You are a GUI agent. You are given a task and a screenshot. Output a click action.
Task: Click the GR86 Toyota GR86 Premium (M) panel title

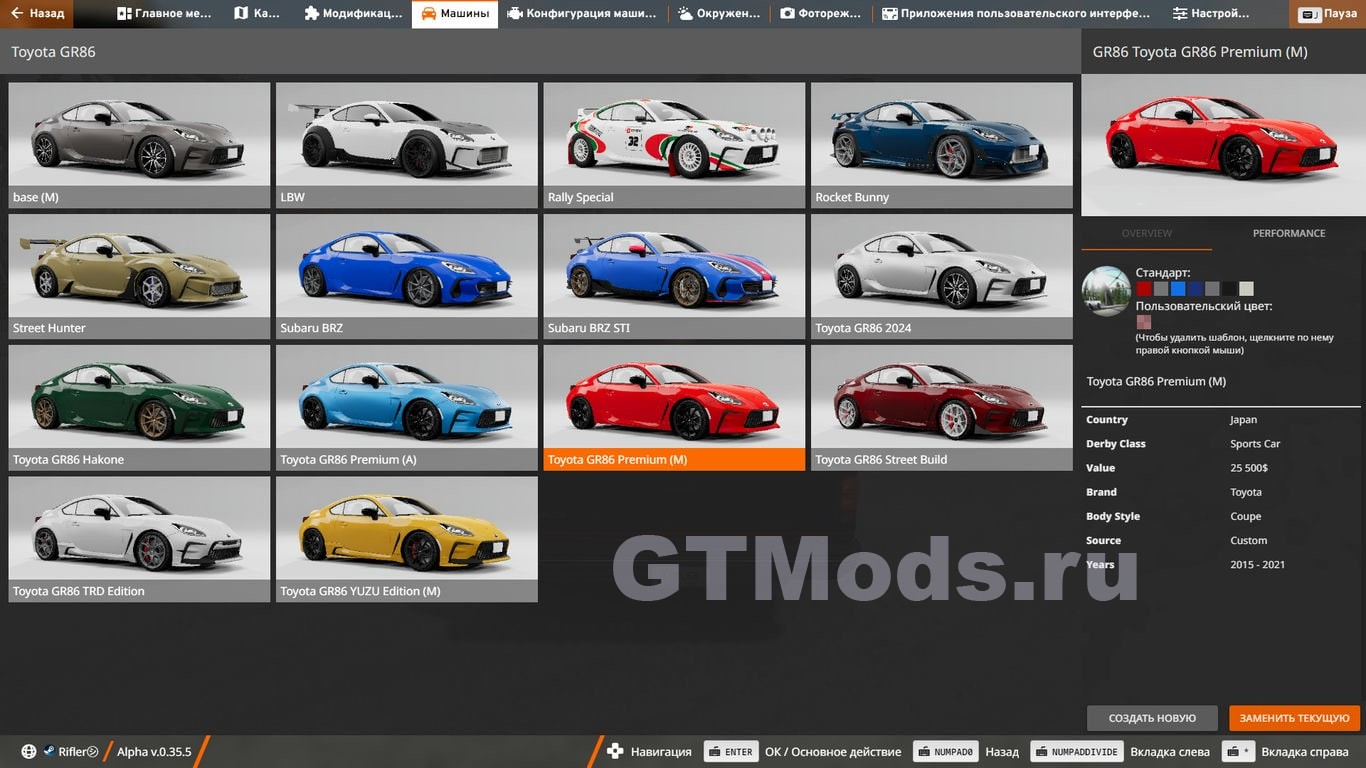click(1199, 51)
